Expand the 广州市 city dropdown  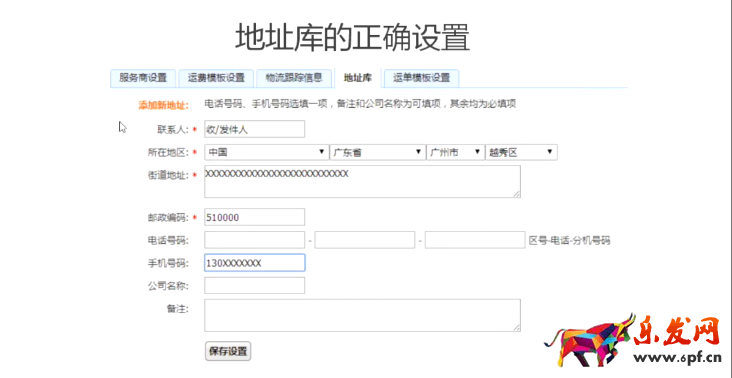(455, 152)
